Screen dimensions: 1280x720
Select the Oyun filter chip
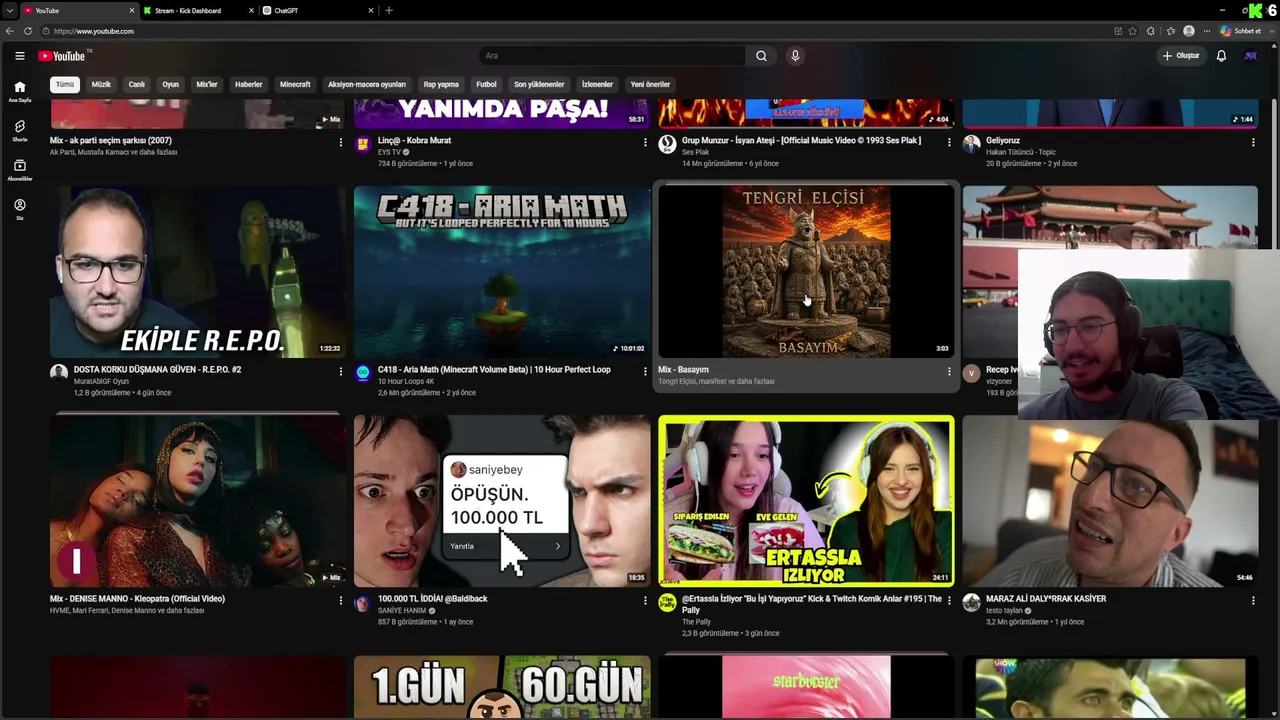(171, 85)
